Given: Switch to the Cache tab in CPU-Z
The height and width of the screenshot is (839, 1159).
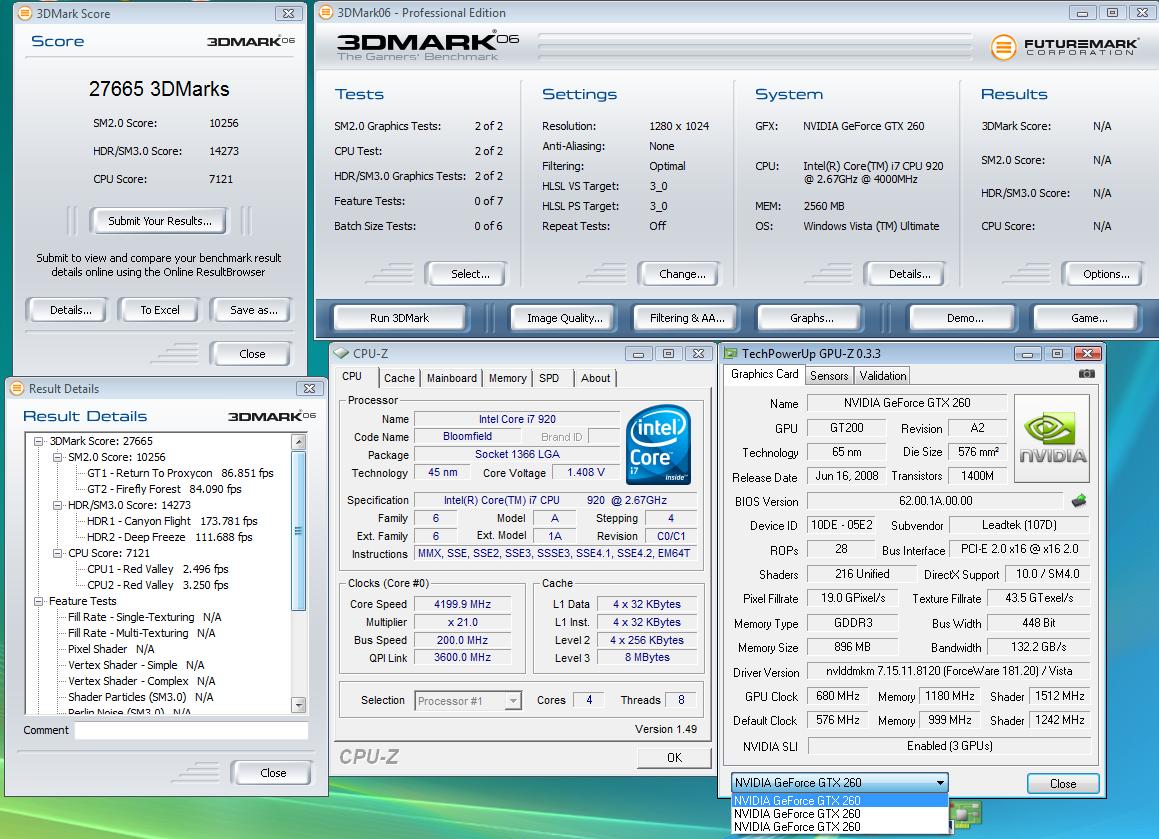Looking at the screenshot, I should tap(399, 378).
